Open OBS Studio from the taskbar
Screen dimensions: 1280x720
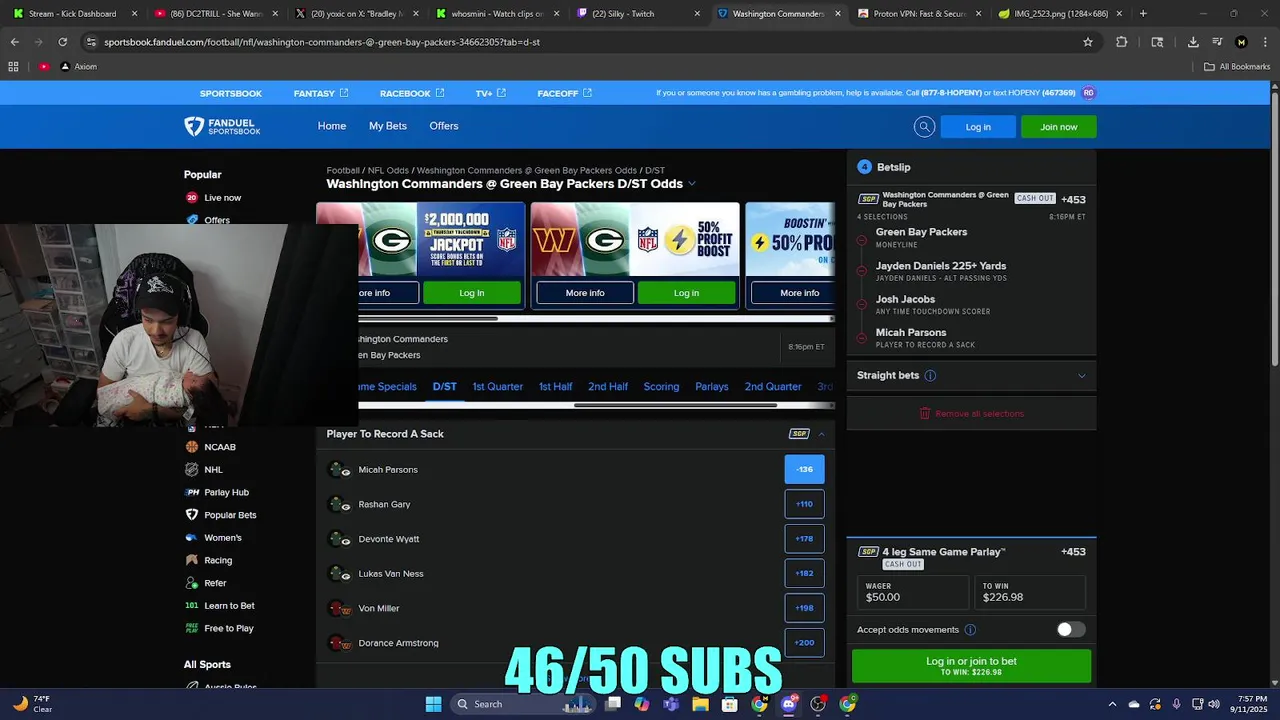pos(818,704)
